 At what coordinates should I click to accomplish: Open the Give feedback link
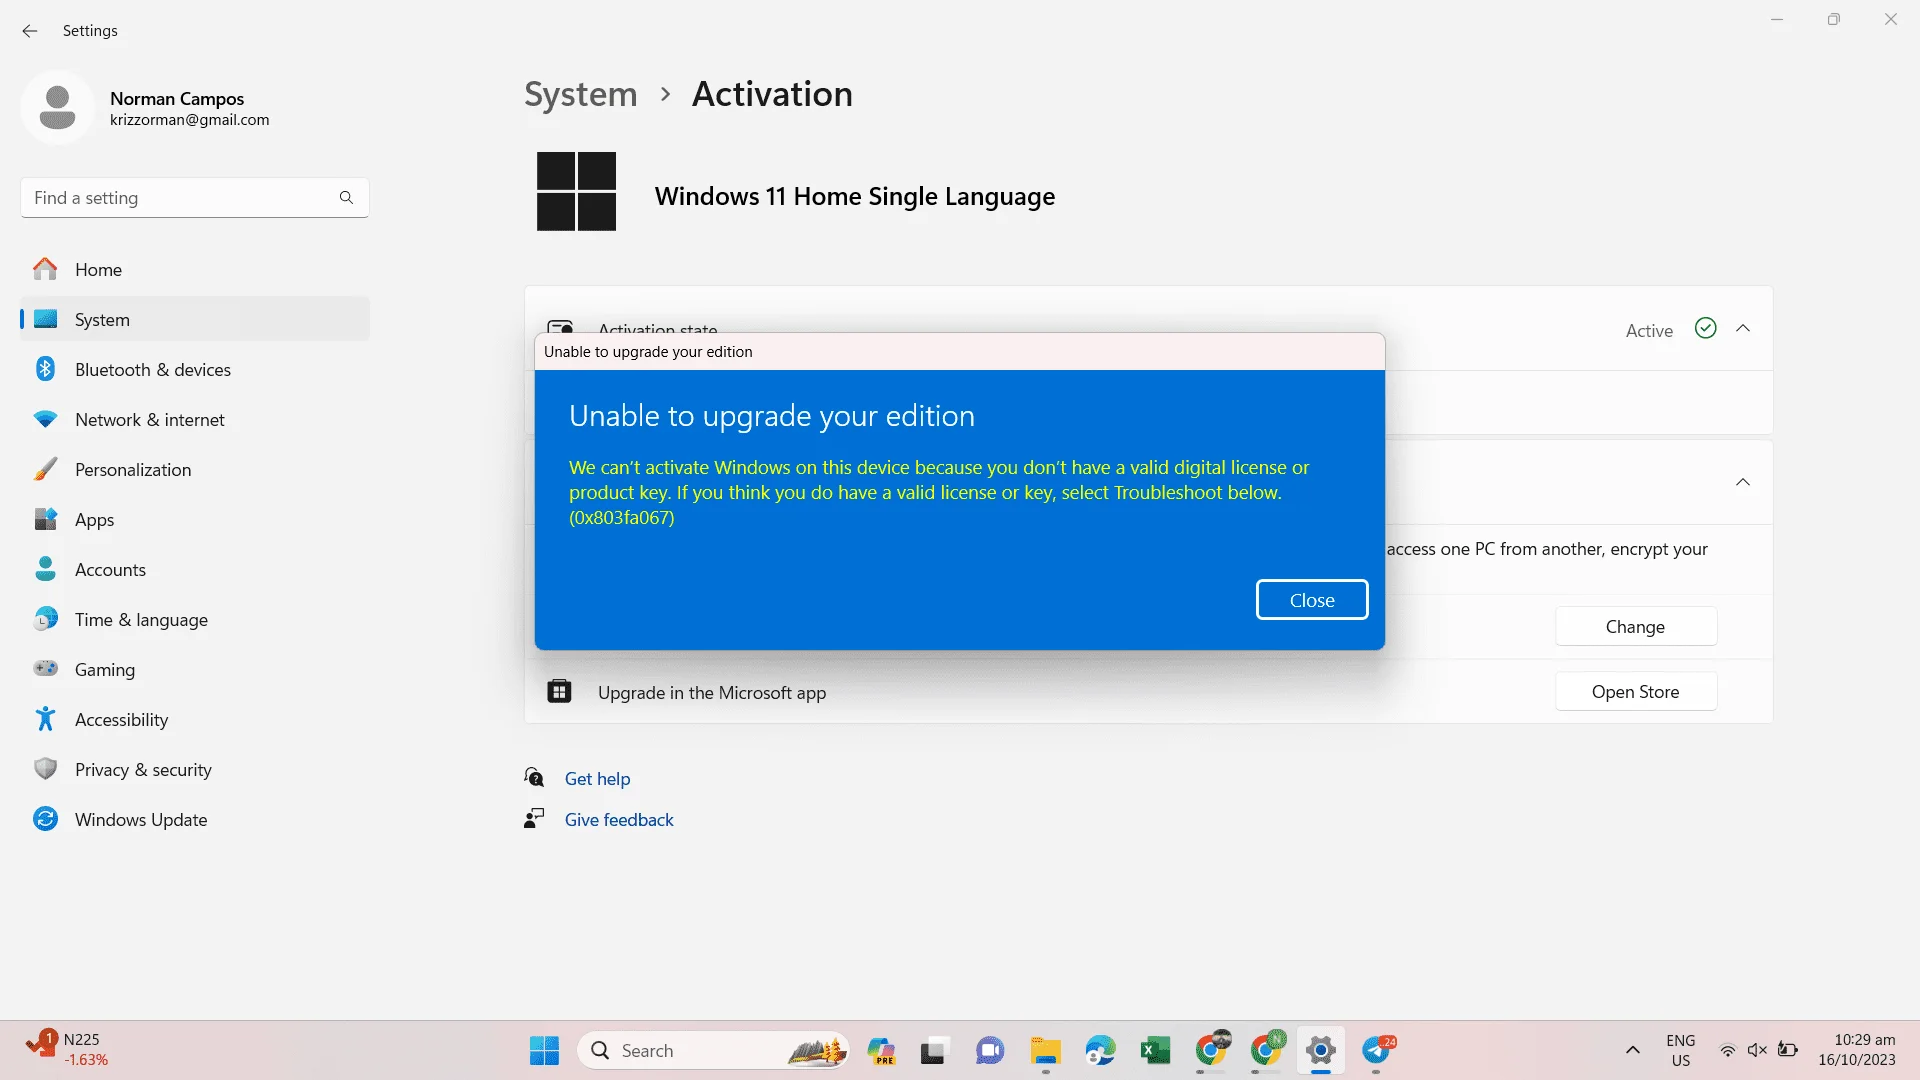tap(619, 819)
